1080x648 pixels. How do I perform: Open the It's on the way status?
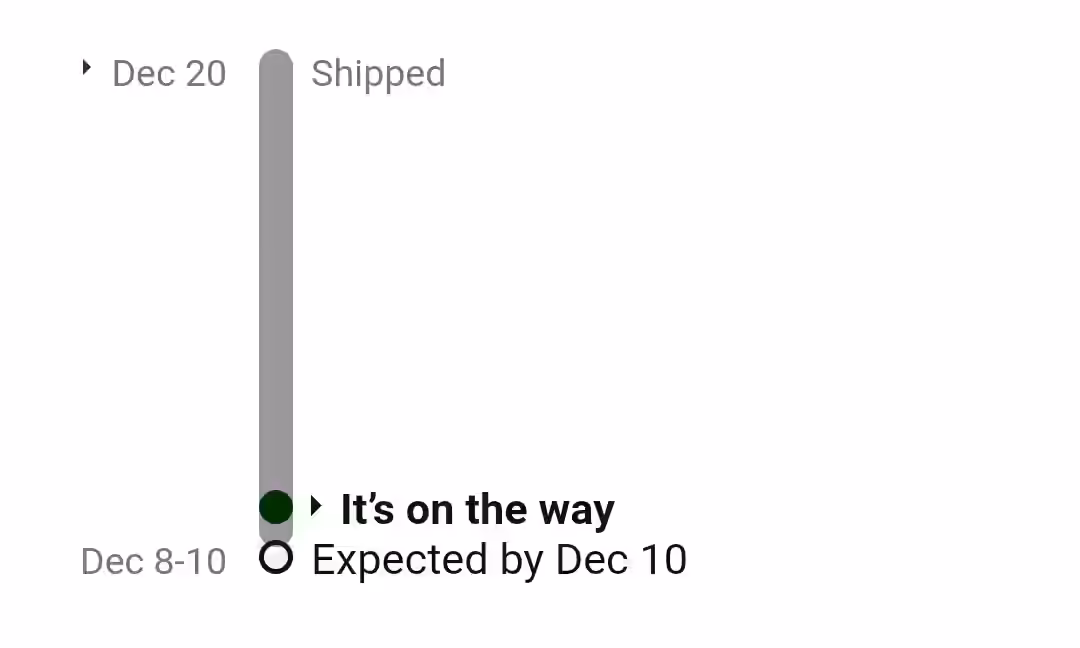click(x=477, y=510)
